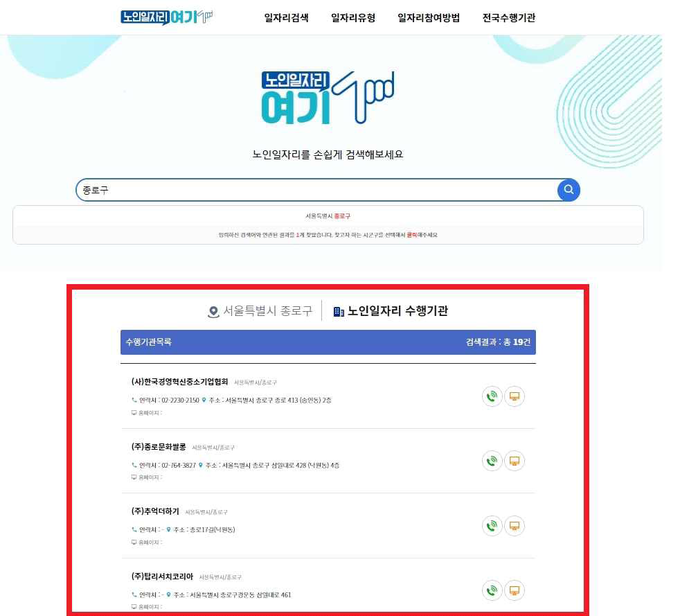Switch to 노인일자리 수행기관 tab
Screen dimensions: 680x616
click(x=390, y=311)
